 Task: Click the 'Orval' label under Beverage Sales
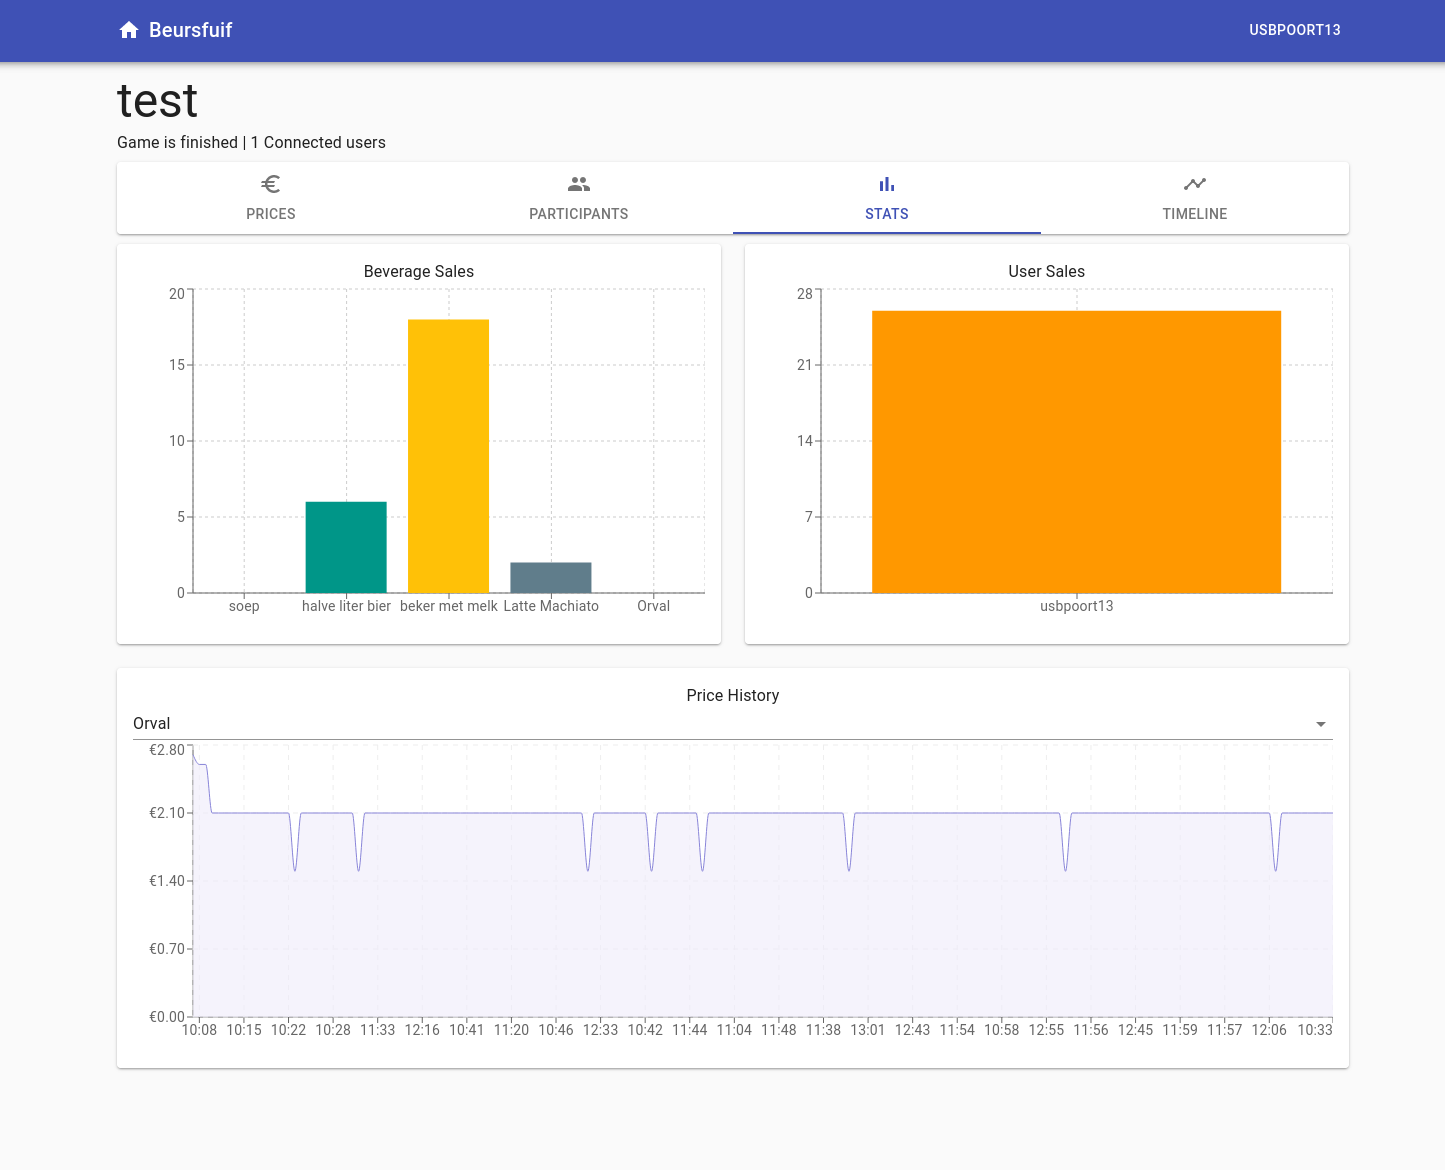[654, 606]
